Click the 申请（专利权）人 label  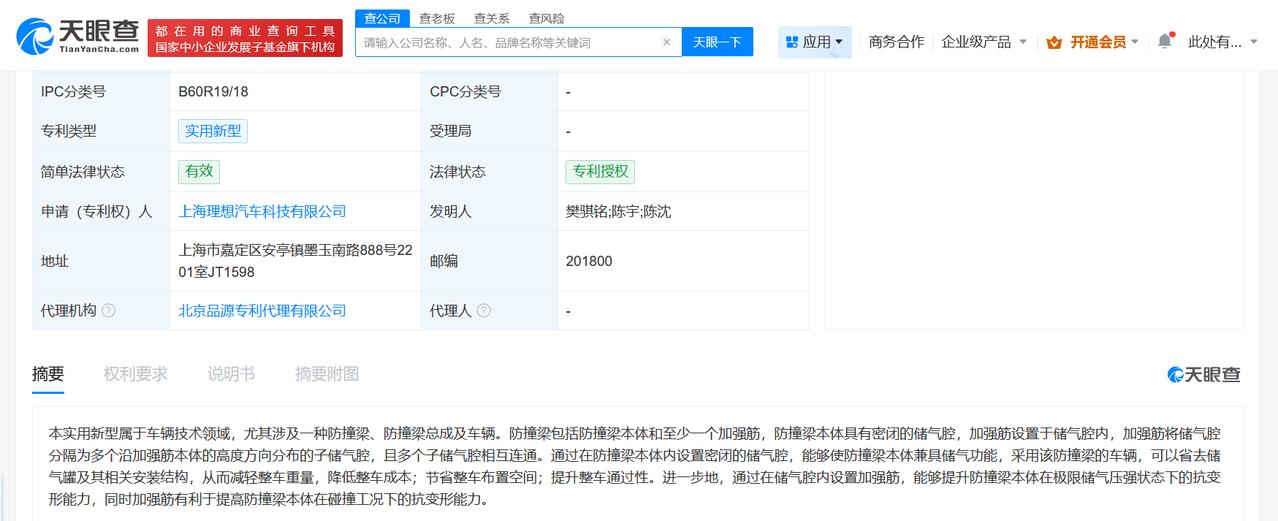tap(97, 211)
